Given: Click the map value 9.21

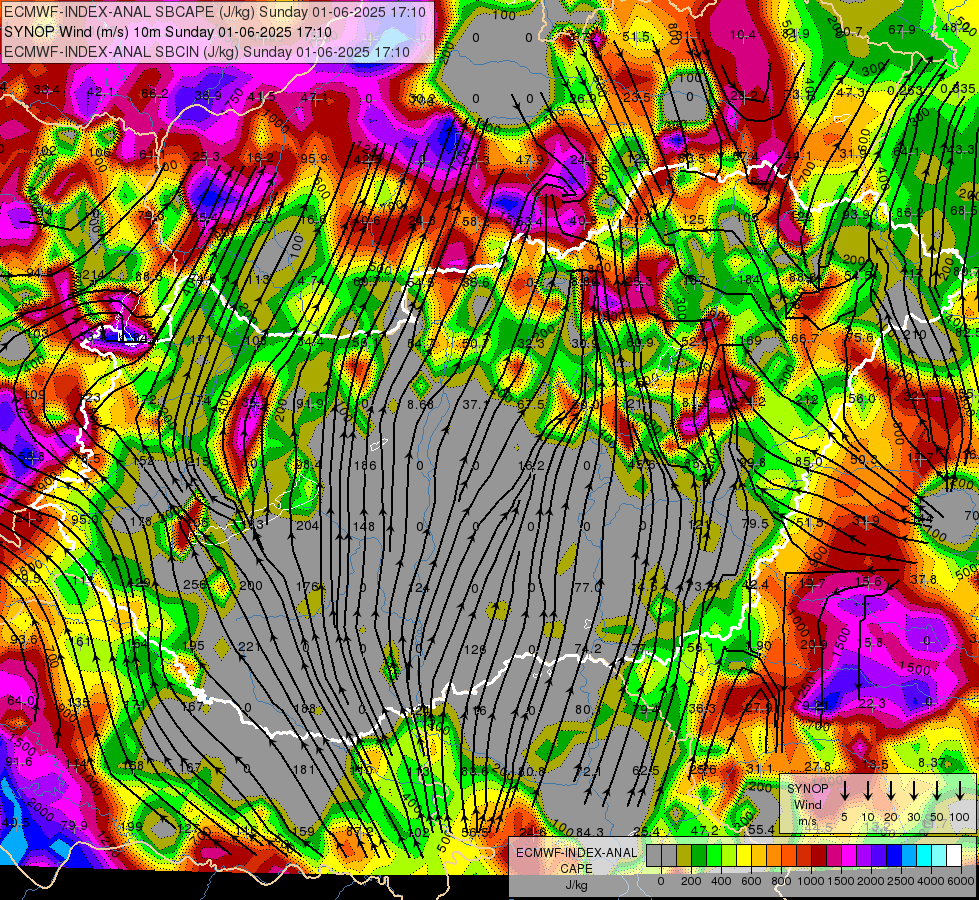Looking at the screenshot, I should coord(815,706).
